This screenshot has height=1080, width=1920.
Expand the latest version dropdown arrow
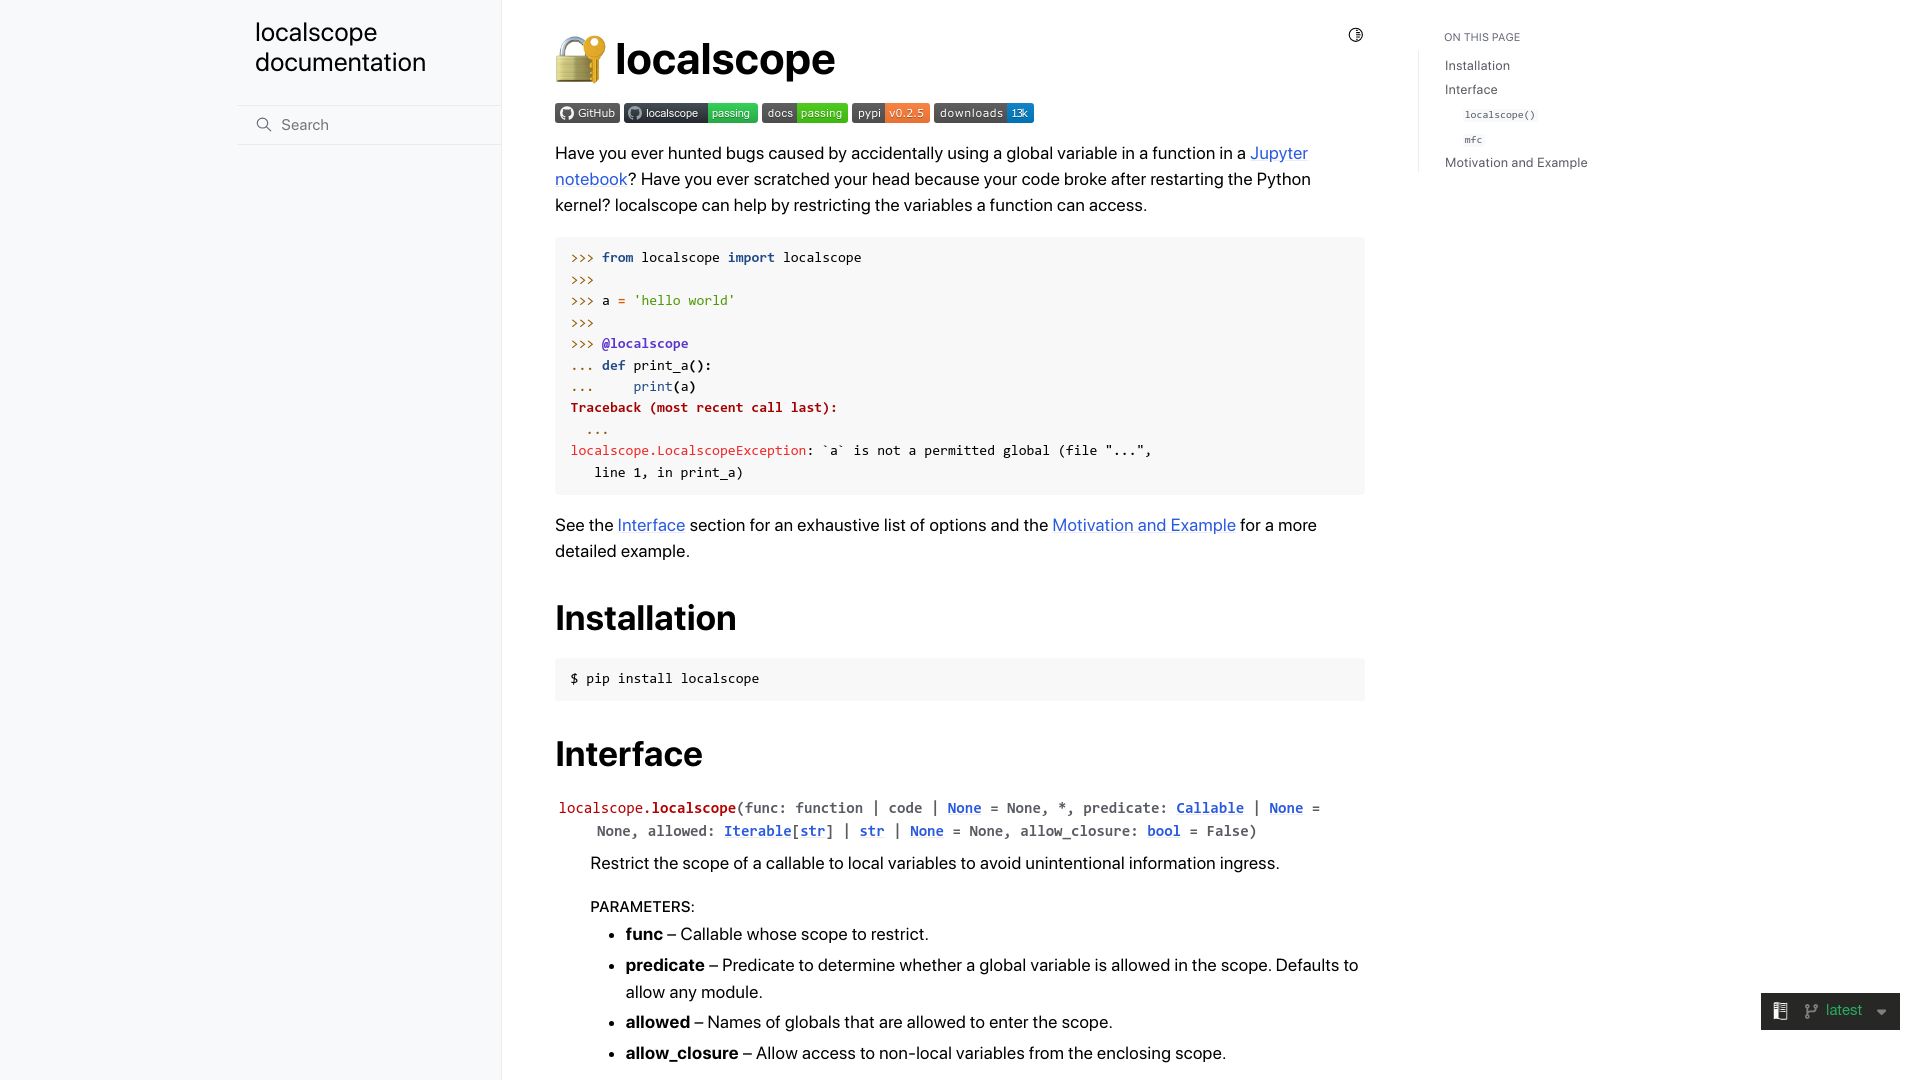[x=1881, y=1012]
